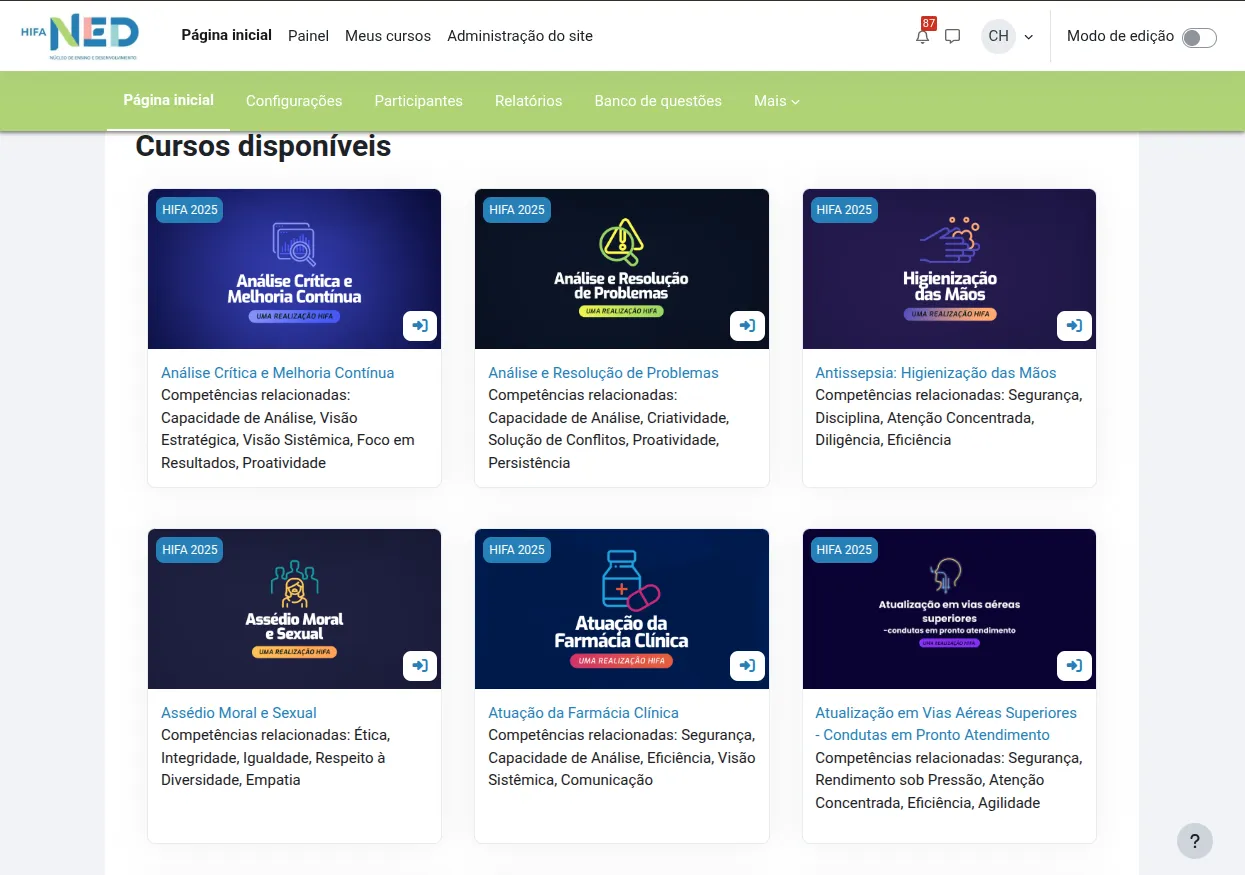Open the Configurações tab

[294, 101]
